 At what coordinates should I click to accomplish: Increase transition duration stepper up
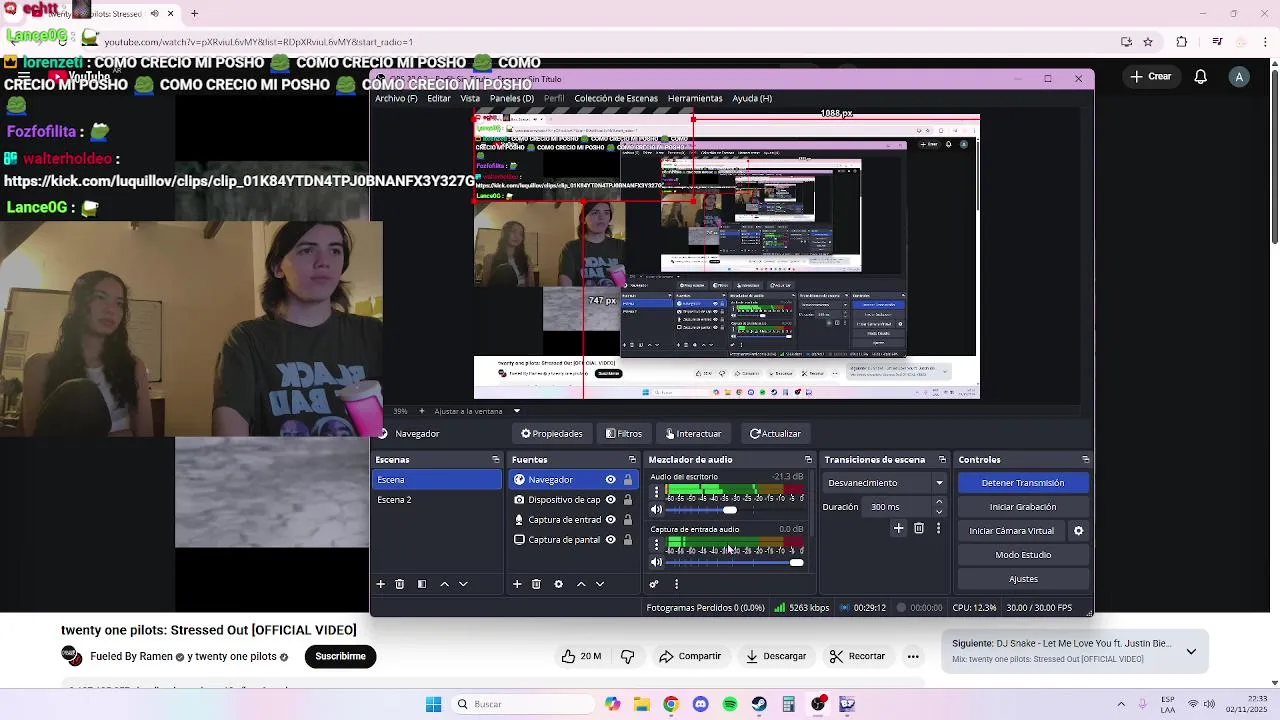click(938, 502)
